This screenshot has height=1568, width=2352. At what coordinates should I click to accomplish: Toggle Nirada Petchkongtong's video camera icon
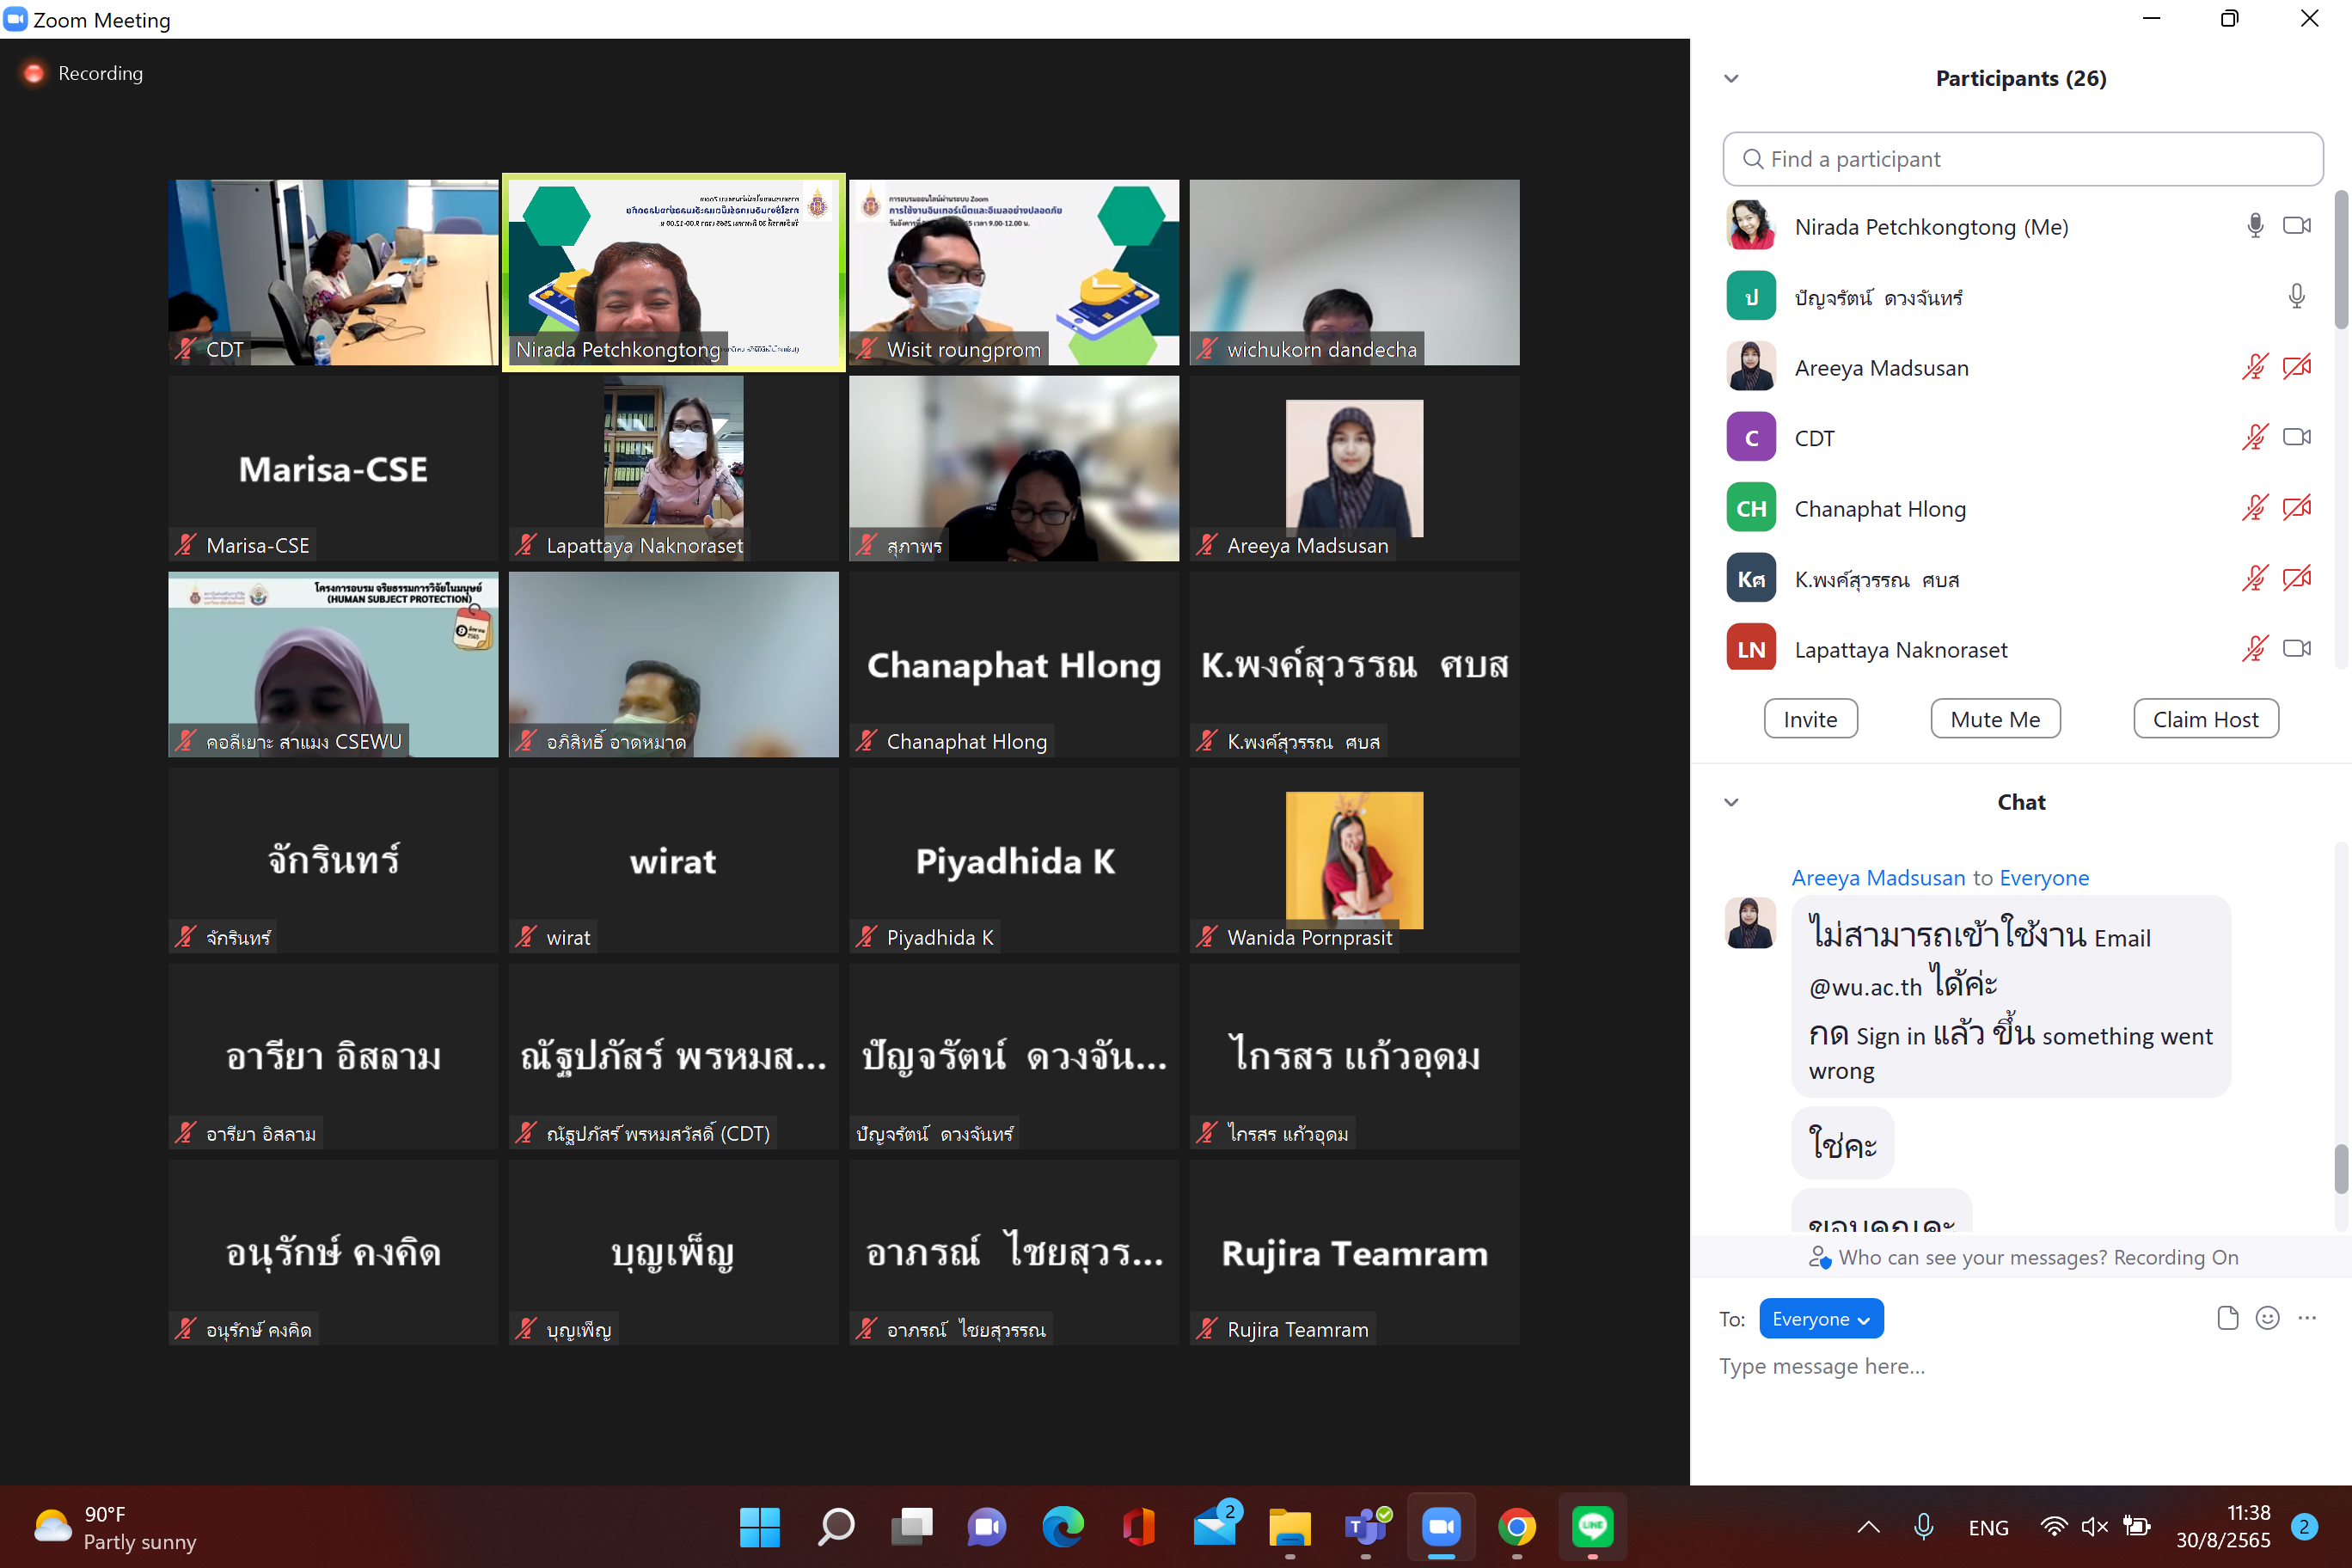click(x=2296, y=226)
